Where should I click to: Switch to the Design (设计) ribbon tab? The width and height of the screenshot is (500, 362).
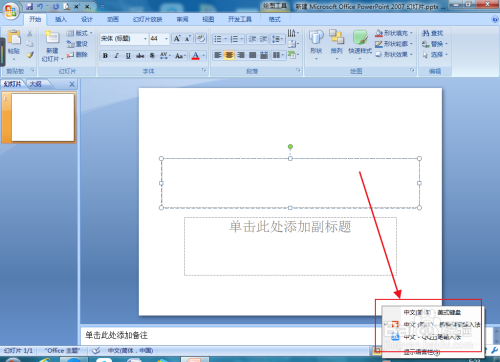pos(87,19)
